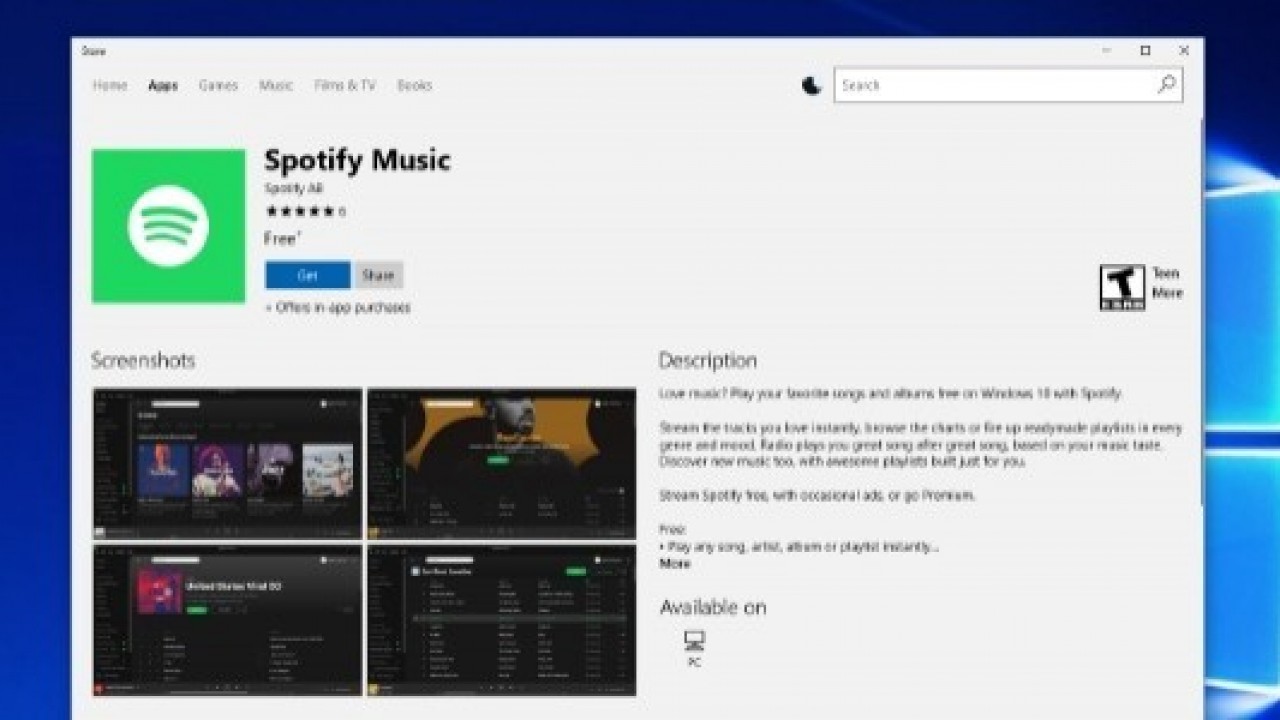Screen dimensions: 1280x720
Task: Click the PC device icon
Action: click(694, 641)
